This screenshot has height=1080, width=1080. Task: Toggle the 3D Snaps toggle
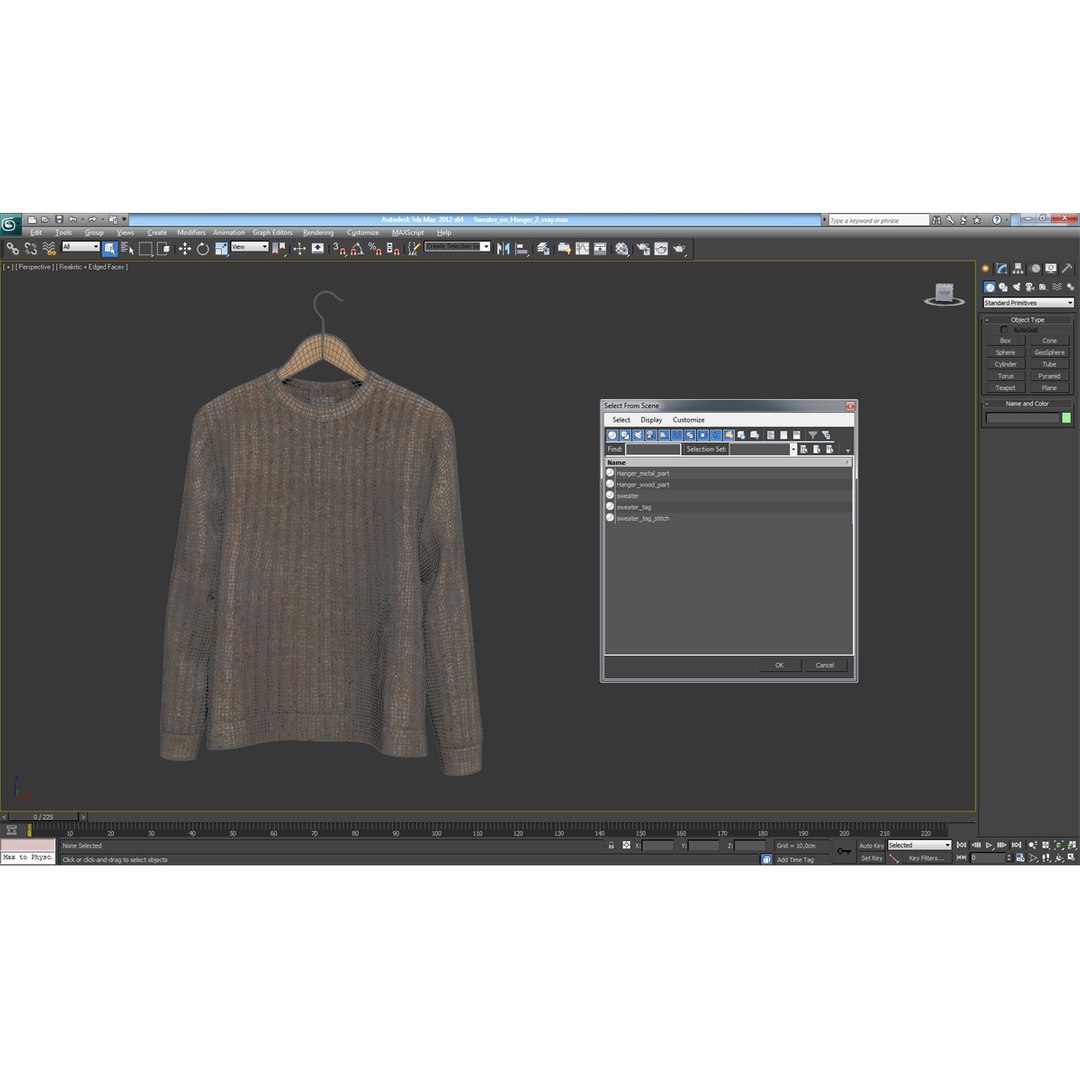pos(339,249)
